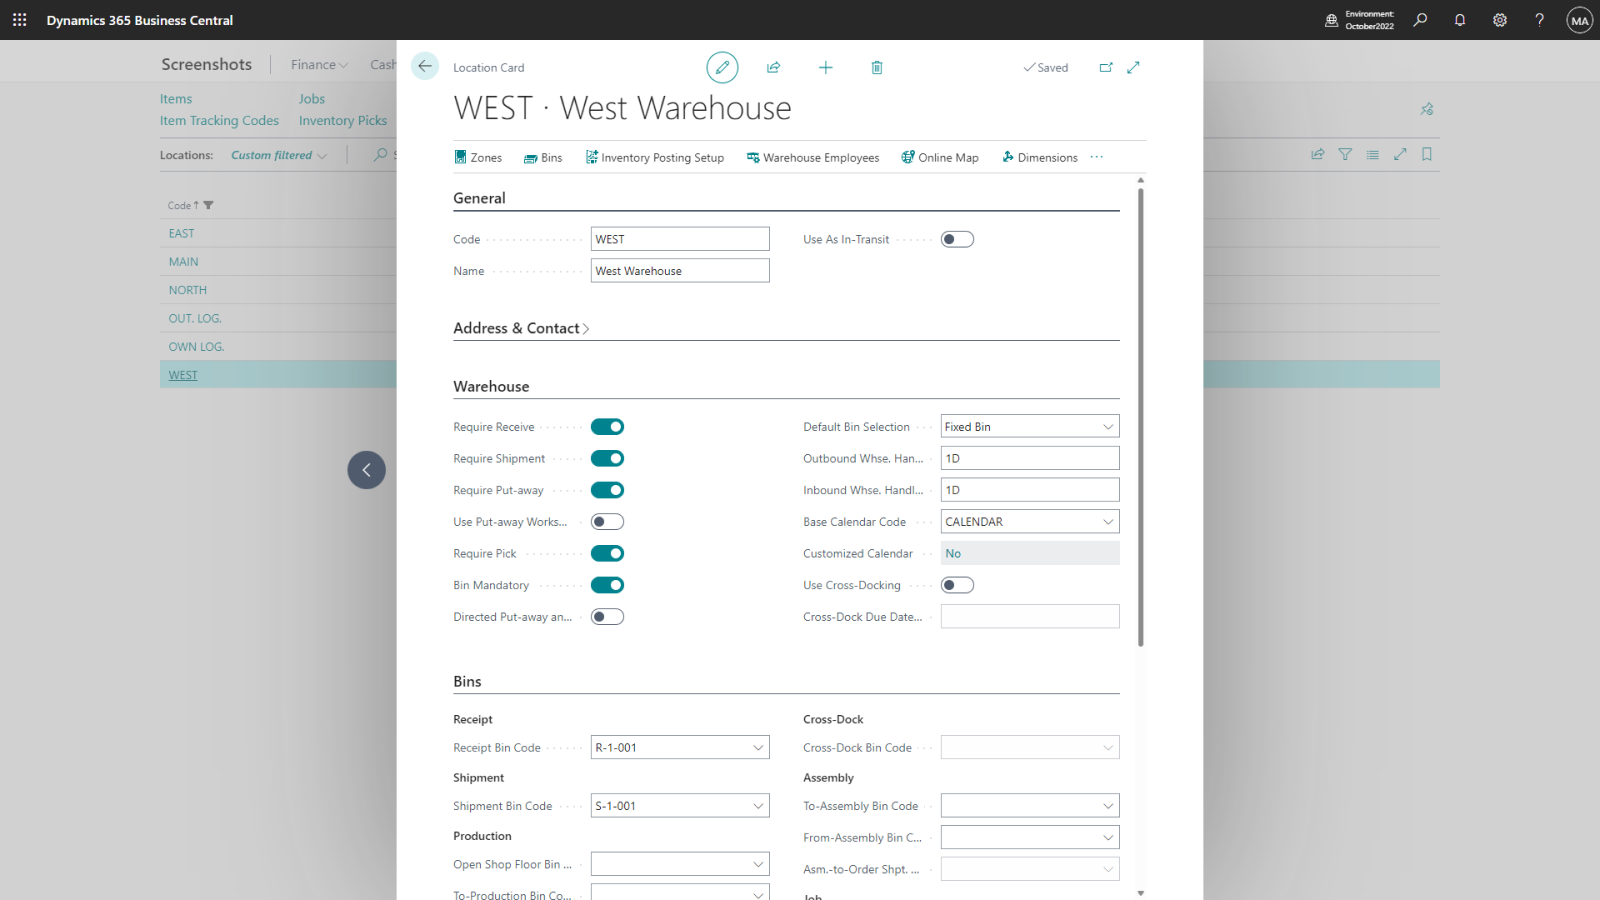Image resolution: width=1600 pixels, height=900 pixels.
Task: Create new location with plus icon
Action: click(x=825, y=67)
